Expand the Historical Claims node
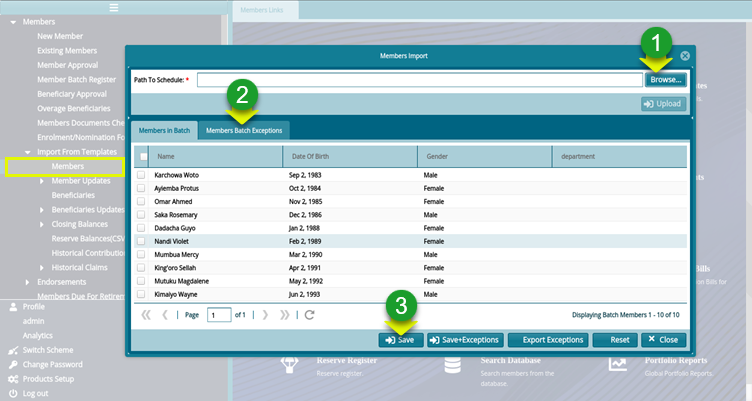 (x=42, y=267)
